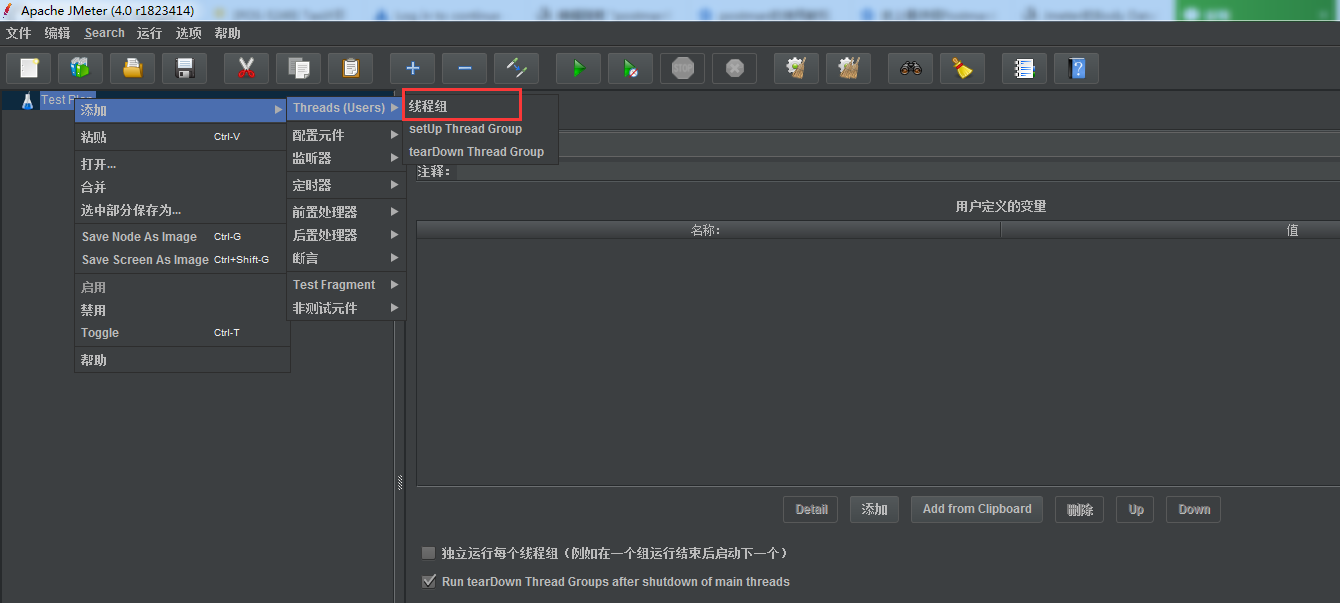The image size is (1340, 603).
Task: Choose 禁用 in context menu
Action: coord(182,310)
